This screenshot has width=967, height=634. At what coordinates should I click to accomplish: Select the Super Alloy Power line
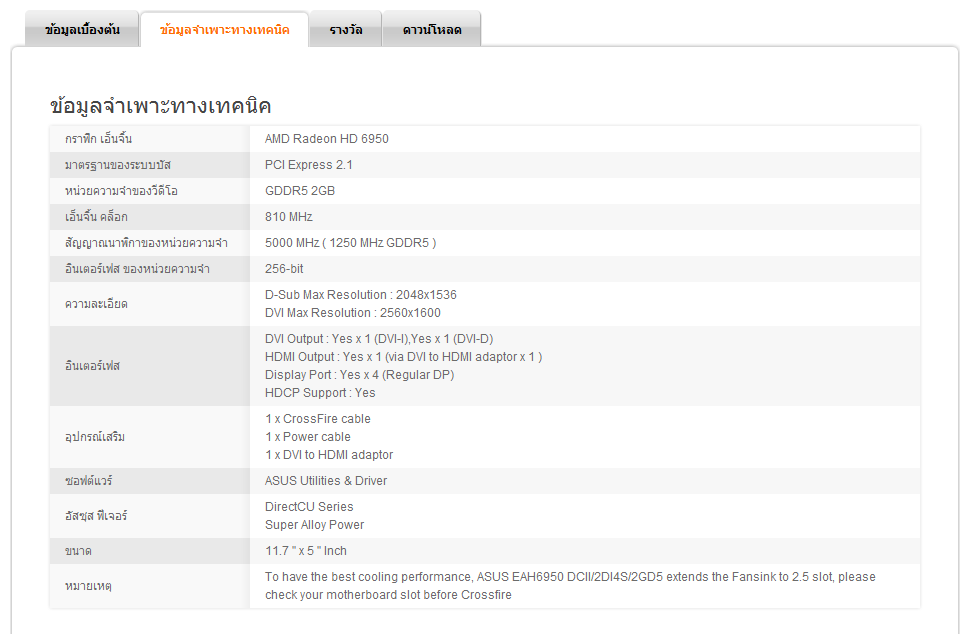pos(315,525)
